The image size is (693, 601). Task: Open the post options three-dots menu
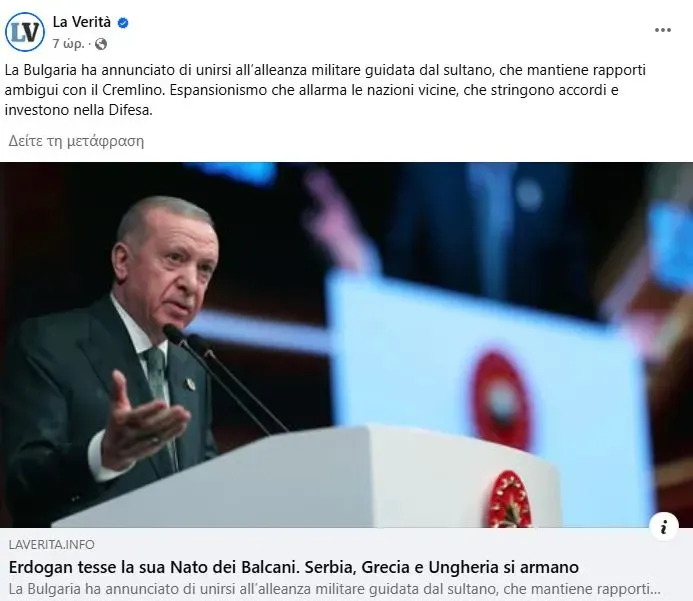[x=663, y=30]
